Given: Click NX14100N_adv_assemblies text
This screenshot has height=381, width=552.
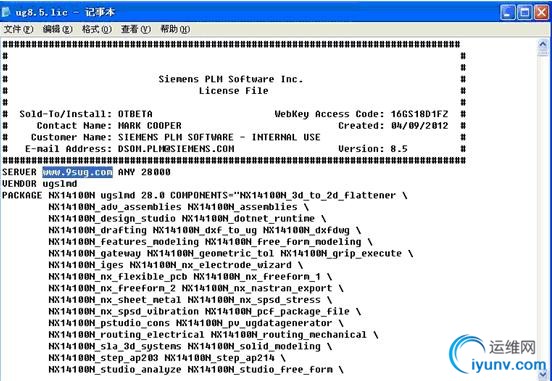Looking at the screenshot, I should [x=115, y=207].
